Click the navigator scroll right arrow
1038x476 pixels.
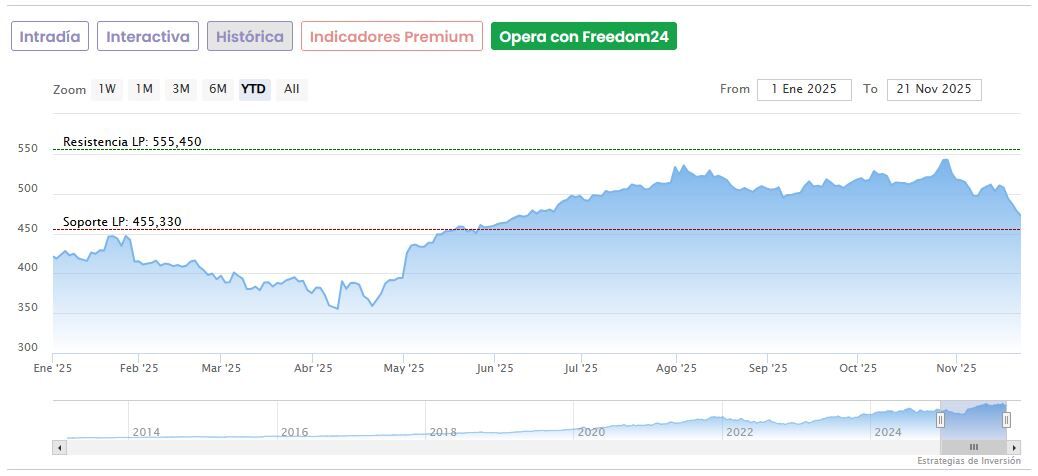coord(1014,447)
